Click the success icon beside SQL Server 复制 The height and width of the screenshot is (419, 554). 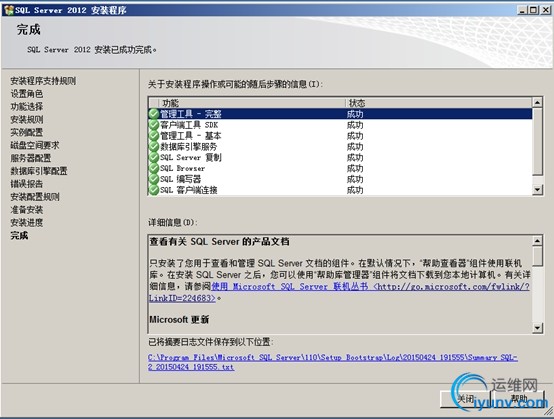154,157
